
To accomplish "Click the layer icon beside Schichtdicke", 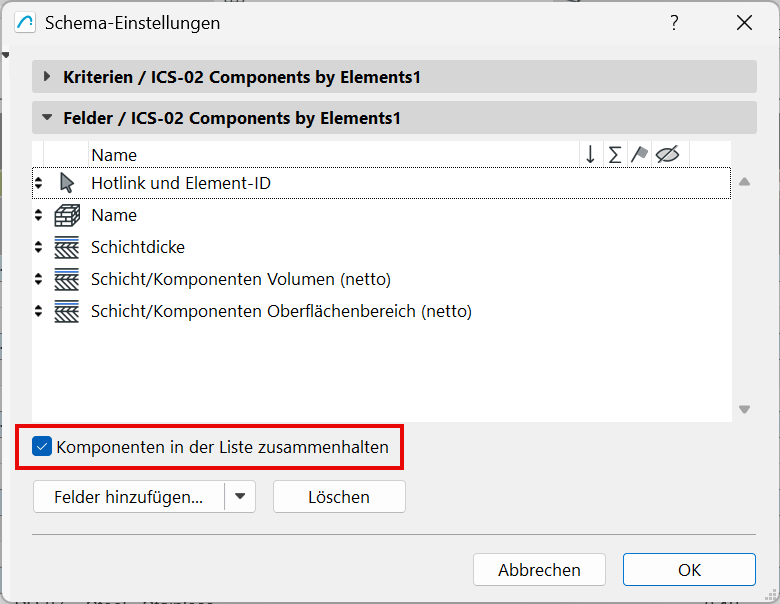I will click(67, 247).
